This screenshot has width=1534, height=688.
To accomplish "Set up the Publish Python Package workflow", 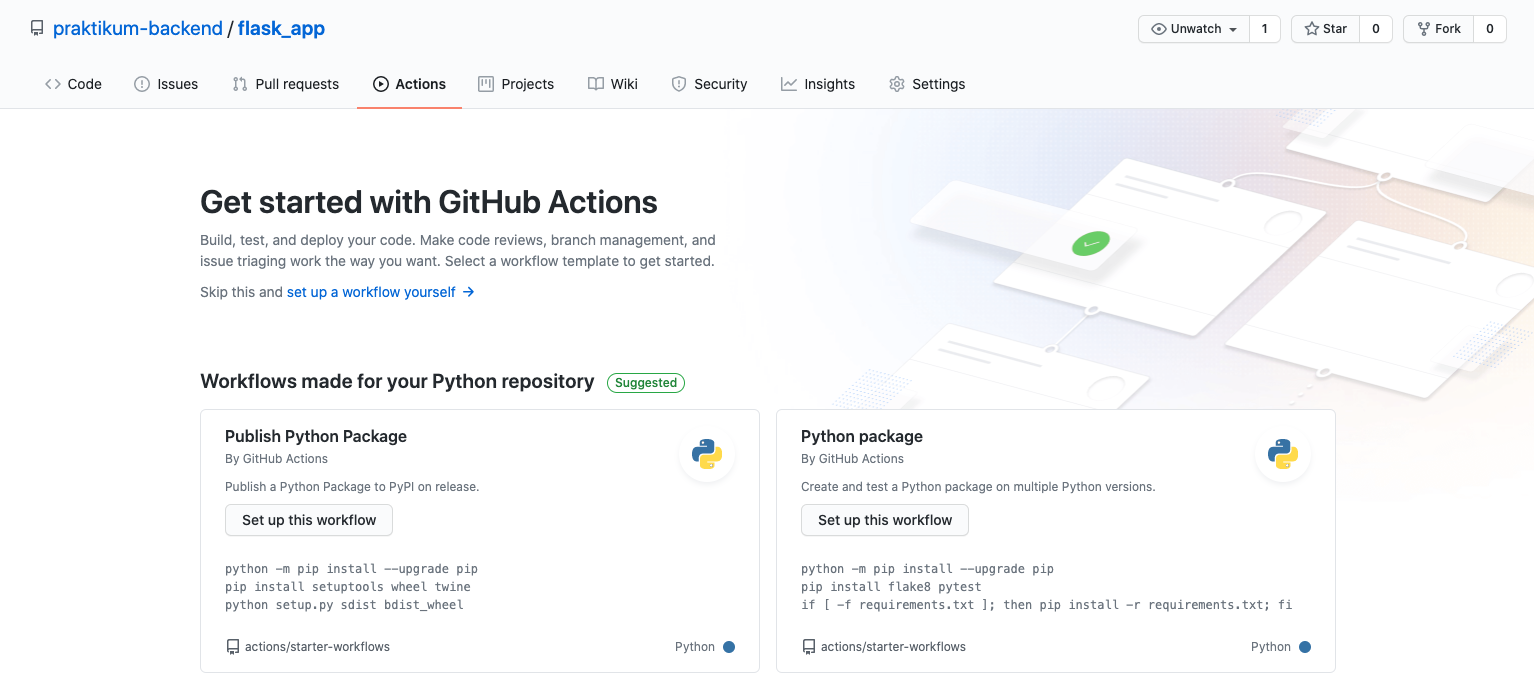I will pos(309,520).
